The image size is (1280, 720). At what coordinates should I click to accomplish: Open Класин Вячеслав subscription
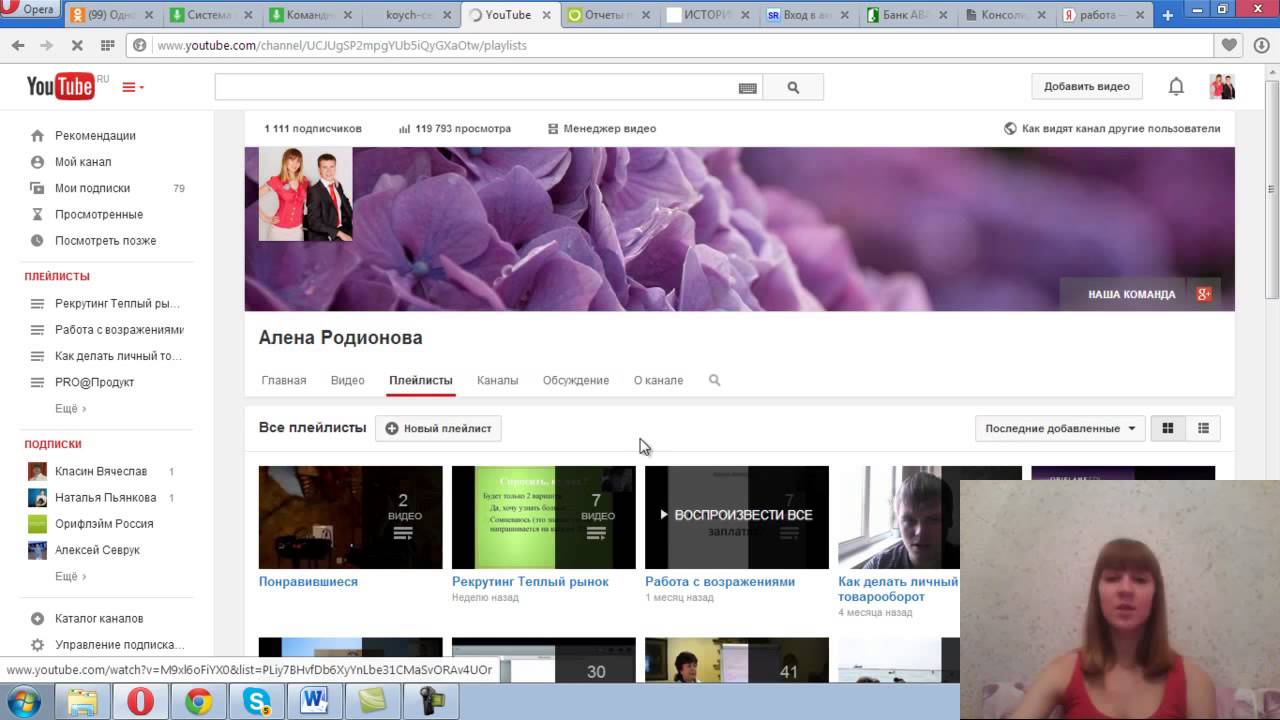click(x=101, y=471)
